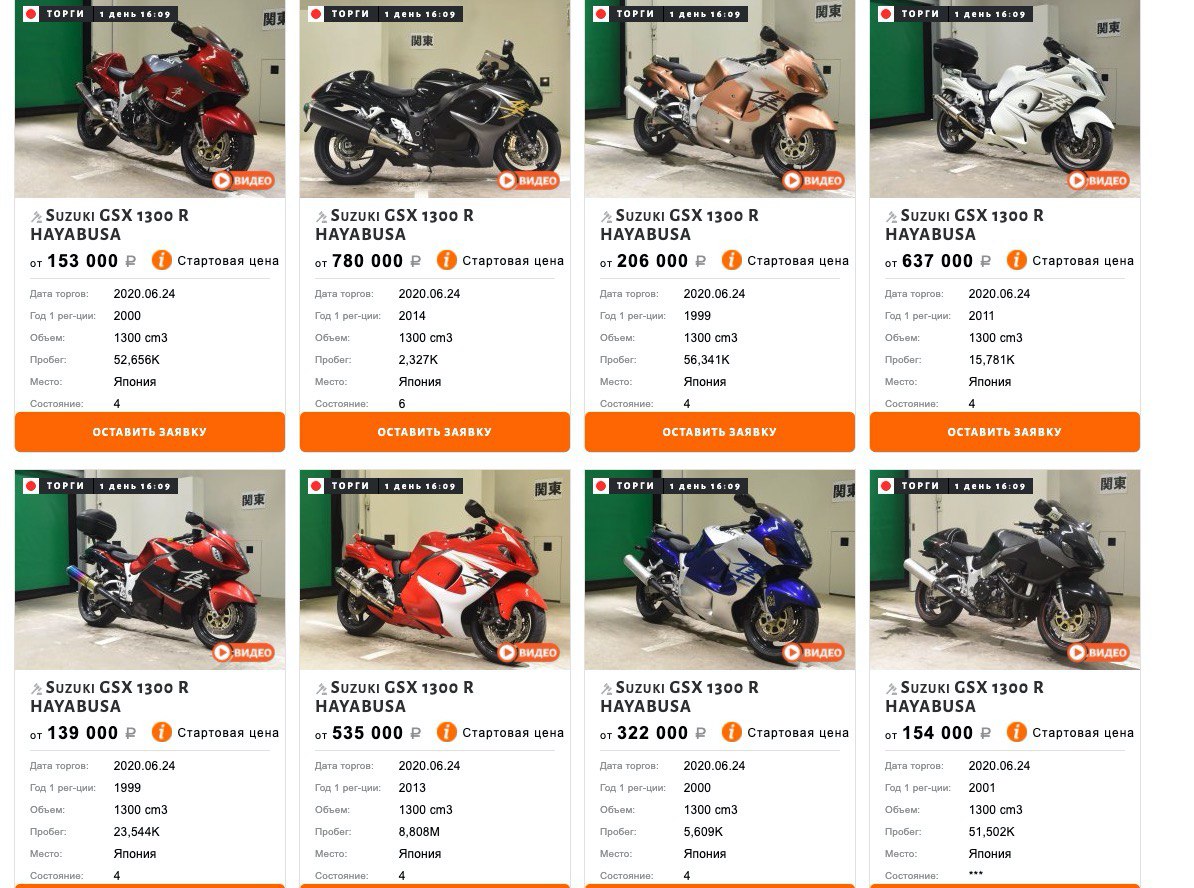Click info icon beside 153 000 starting price
Image resolution: width=1194 pixels, height=888 pixels.
(161, 260)
